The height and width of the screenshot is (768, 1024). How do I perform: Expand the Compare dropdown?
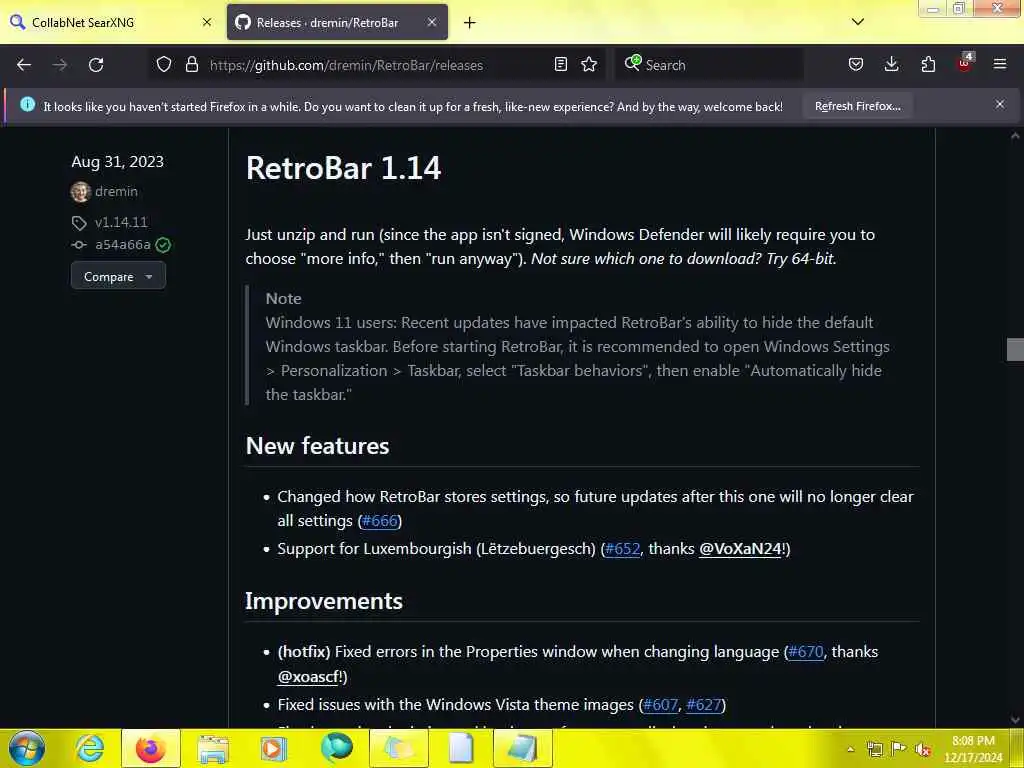[x=118, y=277]
